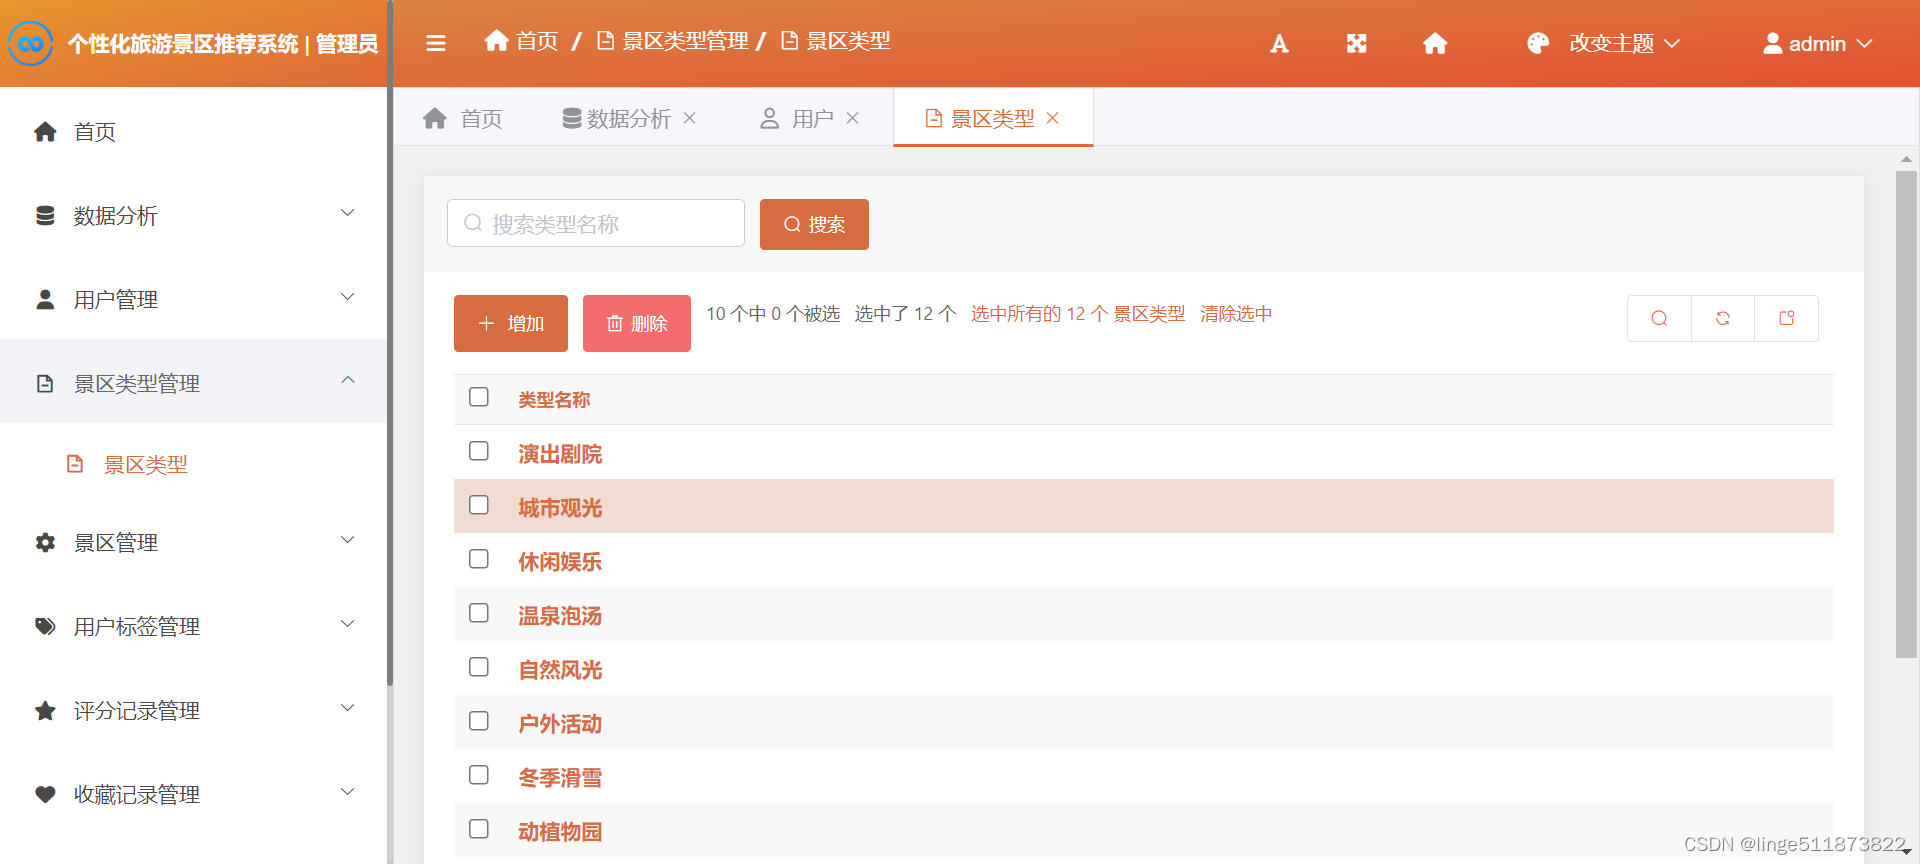Close the 数据分析 tab
1920x864 pixels.
coord(690,118)
